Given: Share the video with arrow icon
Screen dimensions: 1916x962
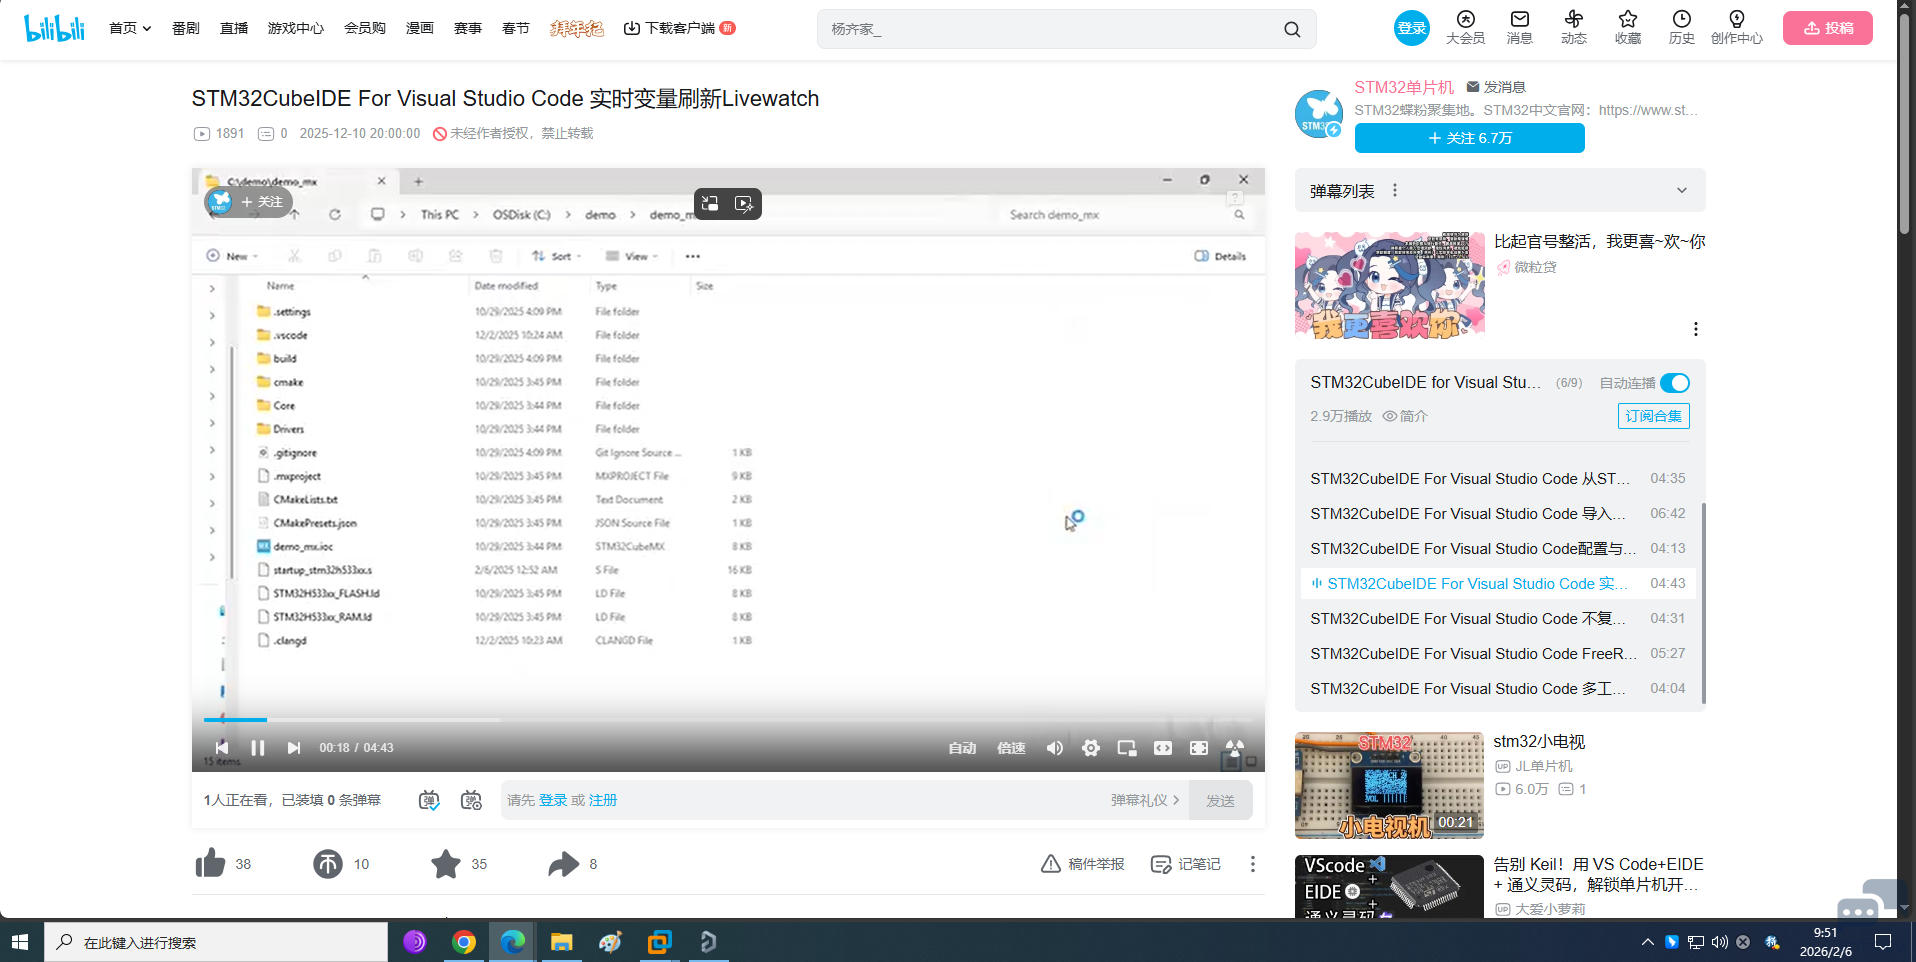Looking at the screenshot, I should (564, 863).
